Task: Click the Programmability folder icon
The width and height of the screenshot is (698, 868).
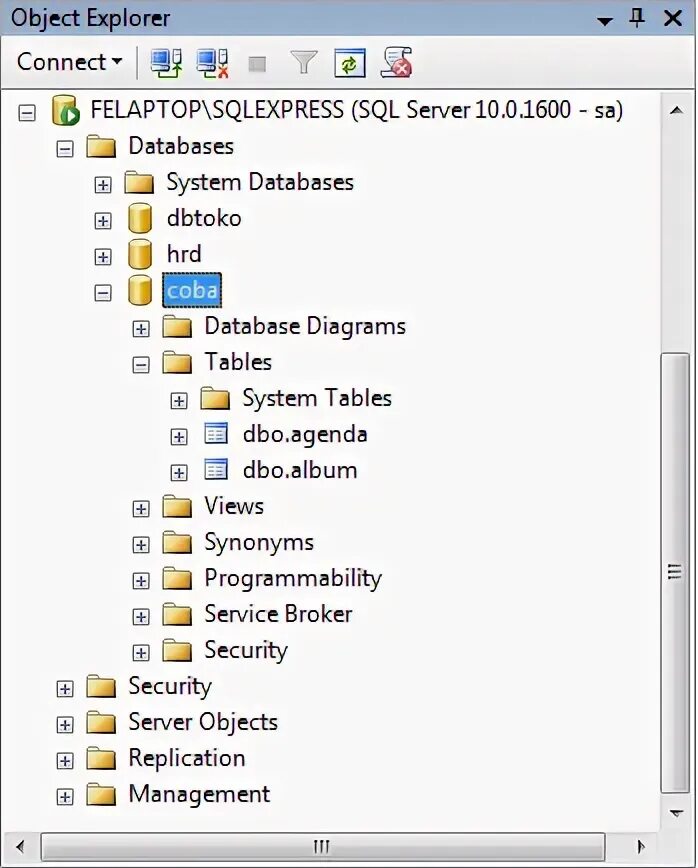Action: coord(177,578)
